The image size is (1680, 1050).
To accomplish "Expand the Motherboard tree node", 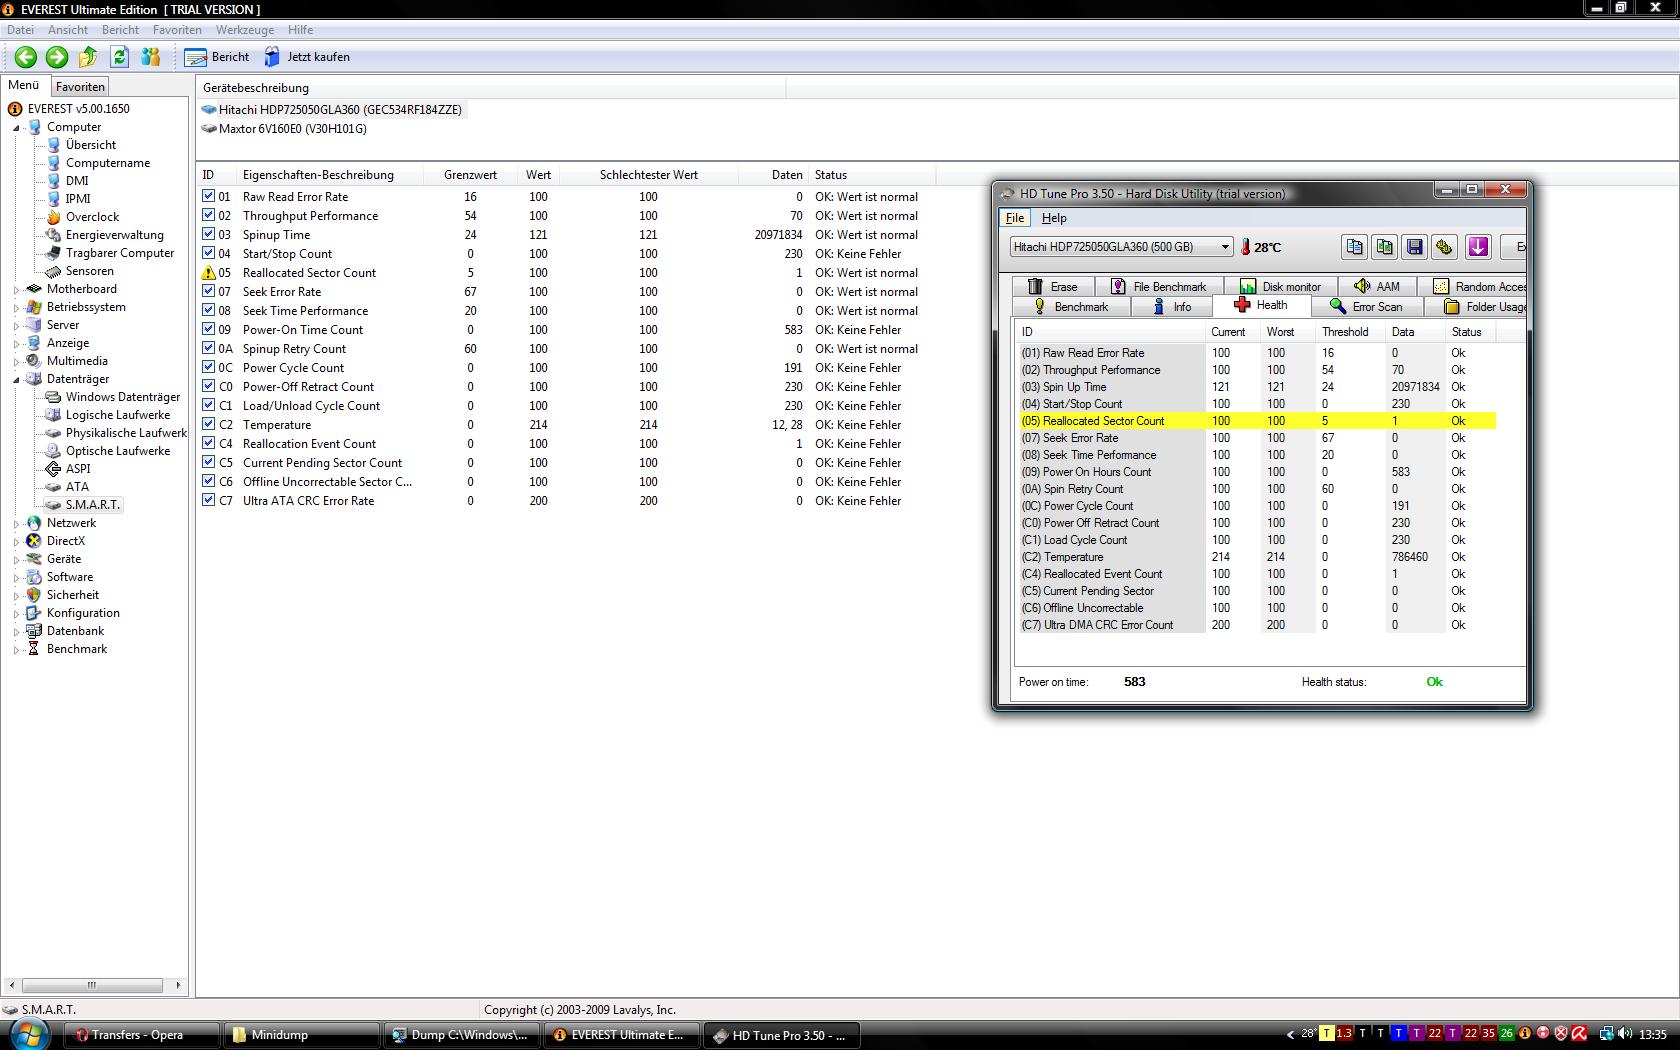I will click(16, 289).
